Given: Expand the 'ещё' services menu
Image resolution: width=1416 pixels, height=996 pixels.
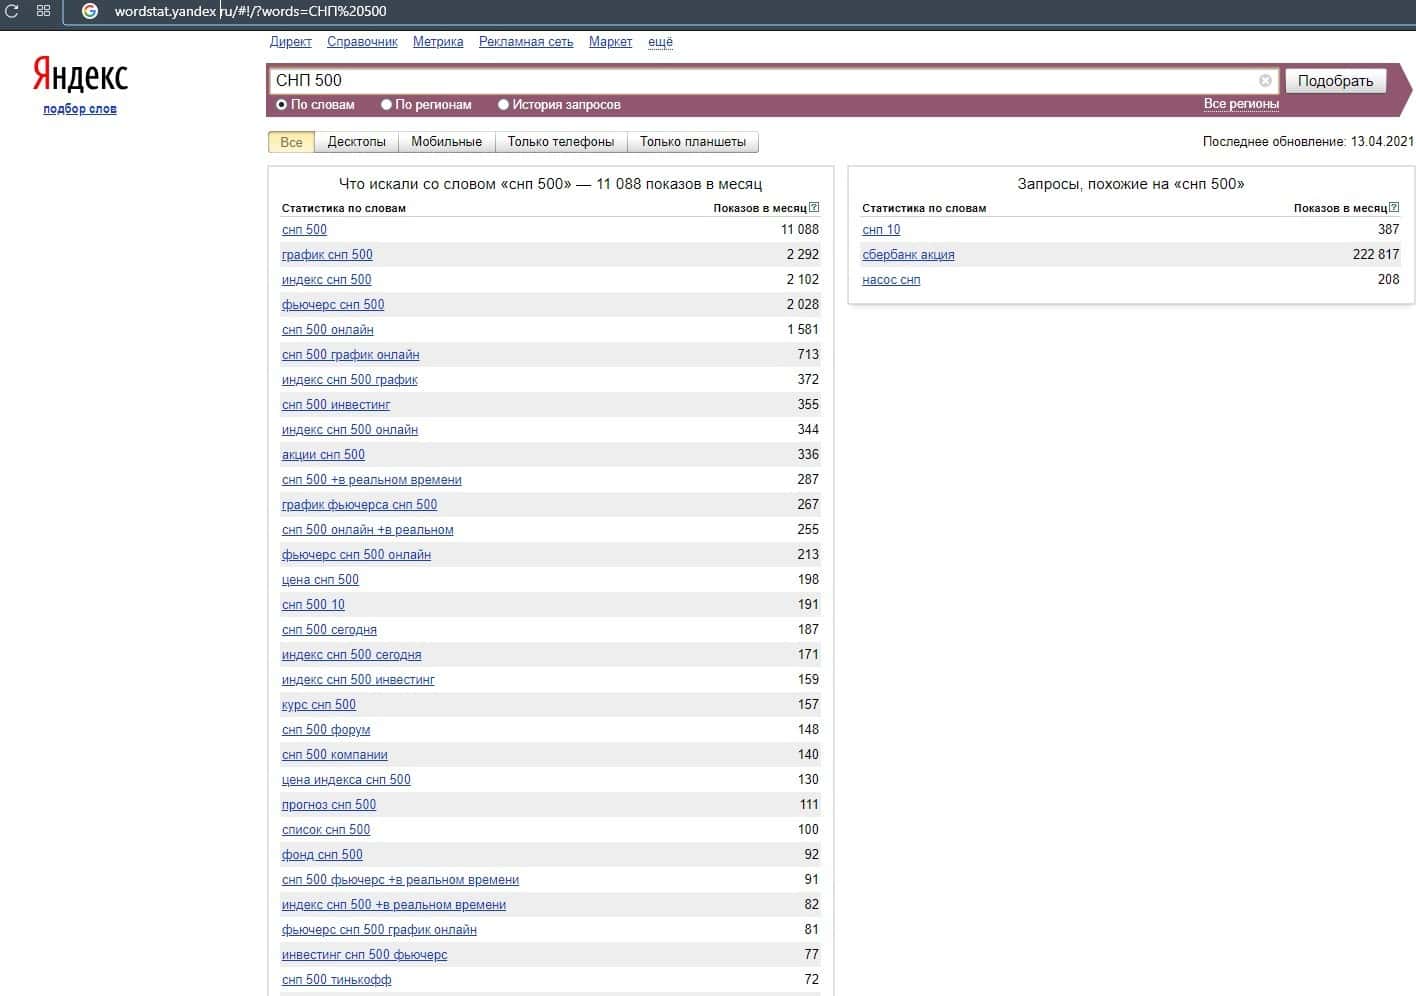Looking at the screenshot, I should click(660, 42).
